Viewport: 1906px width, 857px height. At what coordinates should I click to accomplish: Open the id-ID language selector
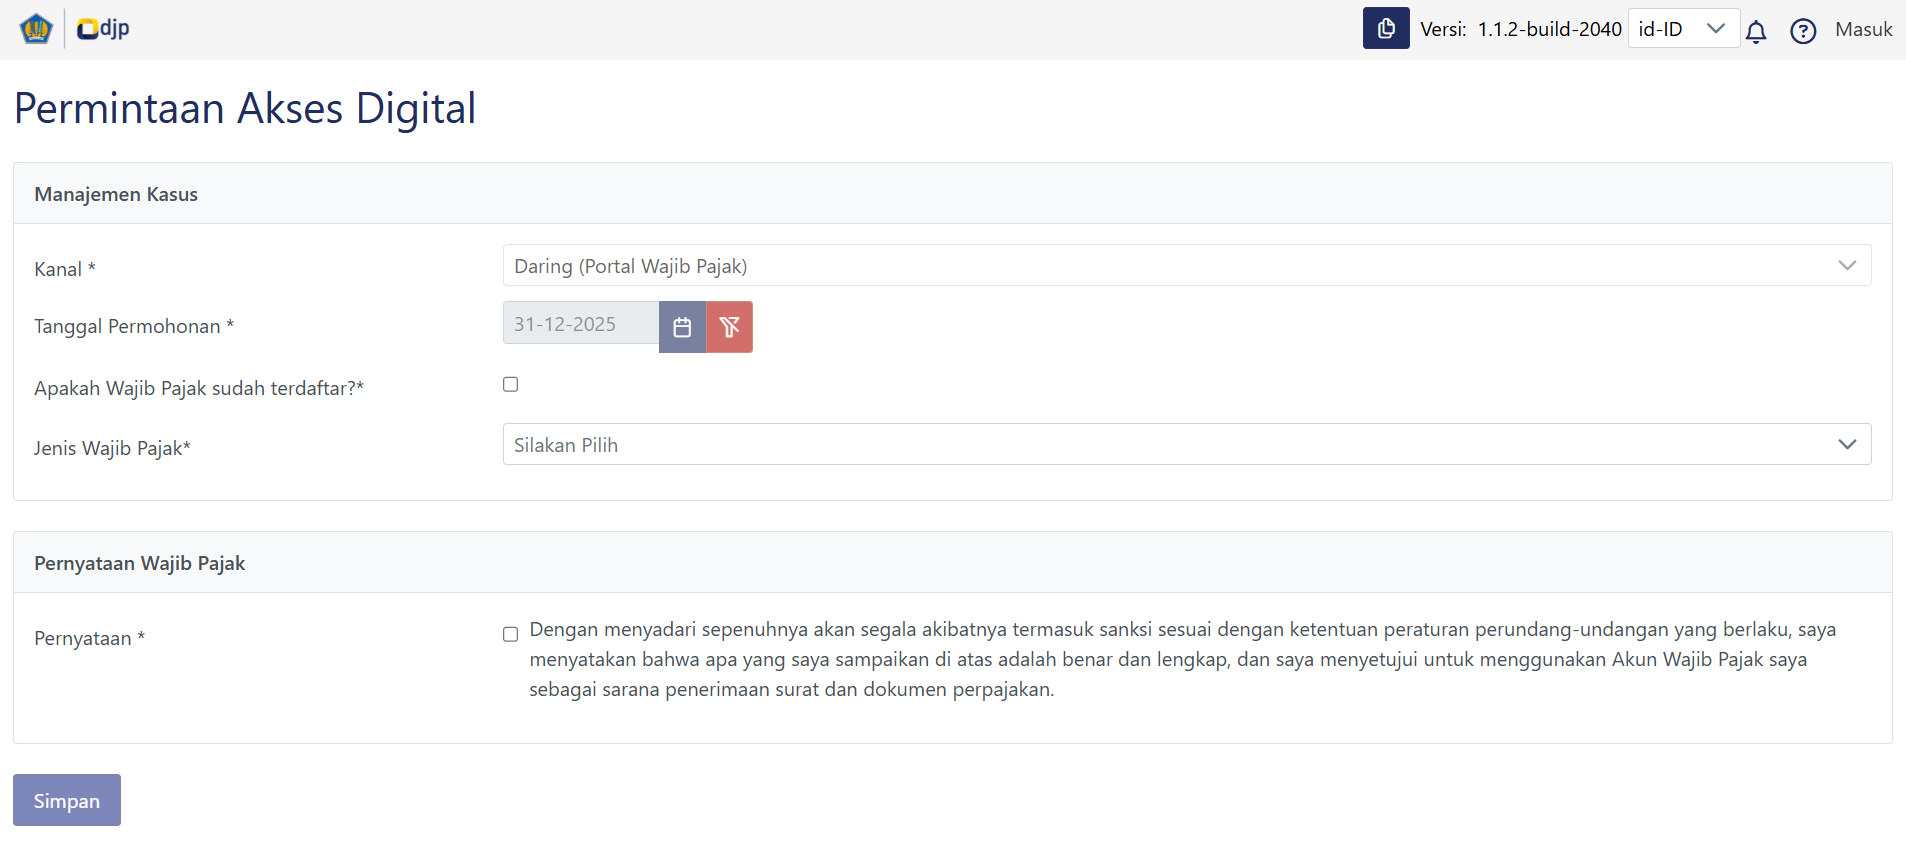pos(1683,29)
